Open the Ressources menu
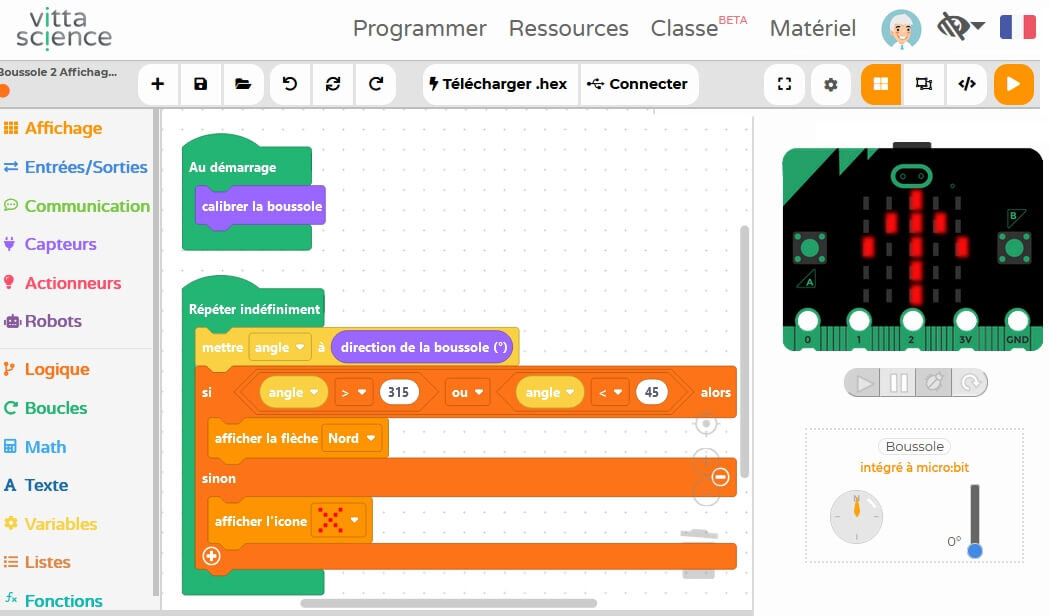Viewport: 1049px width, 616px height. [568, 29]
